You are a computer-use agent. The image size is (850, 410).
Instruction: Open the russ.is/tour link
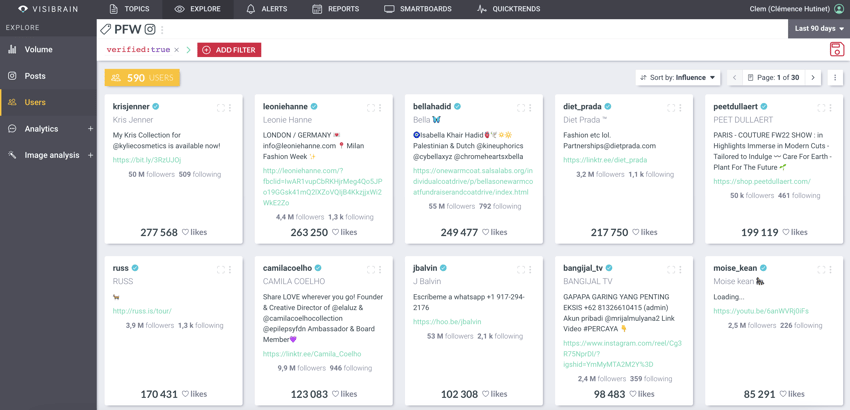pos(142,311)
